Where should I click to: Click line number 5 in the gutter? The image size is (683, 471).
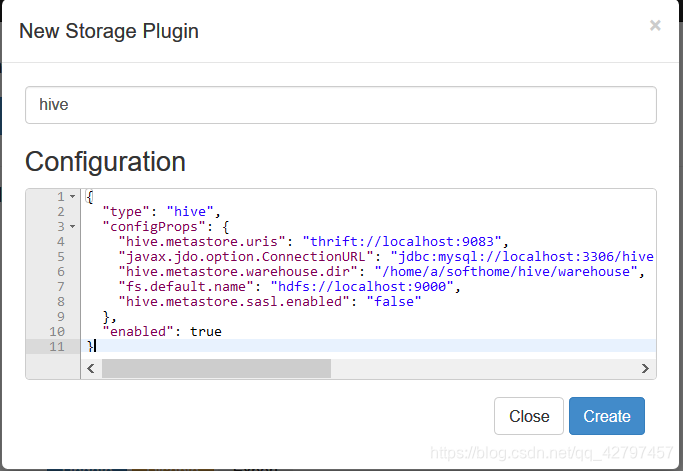(x=61, y=257)
